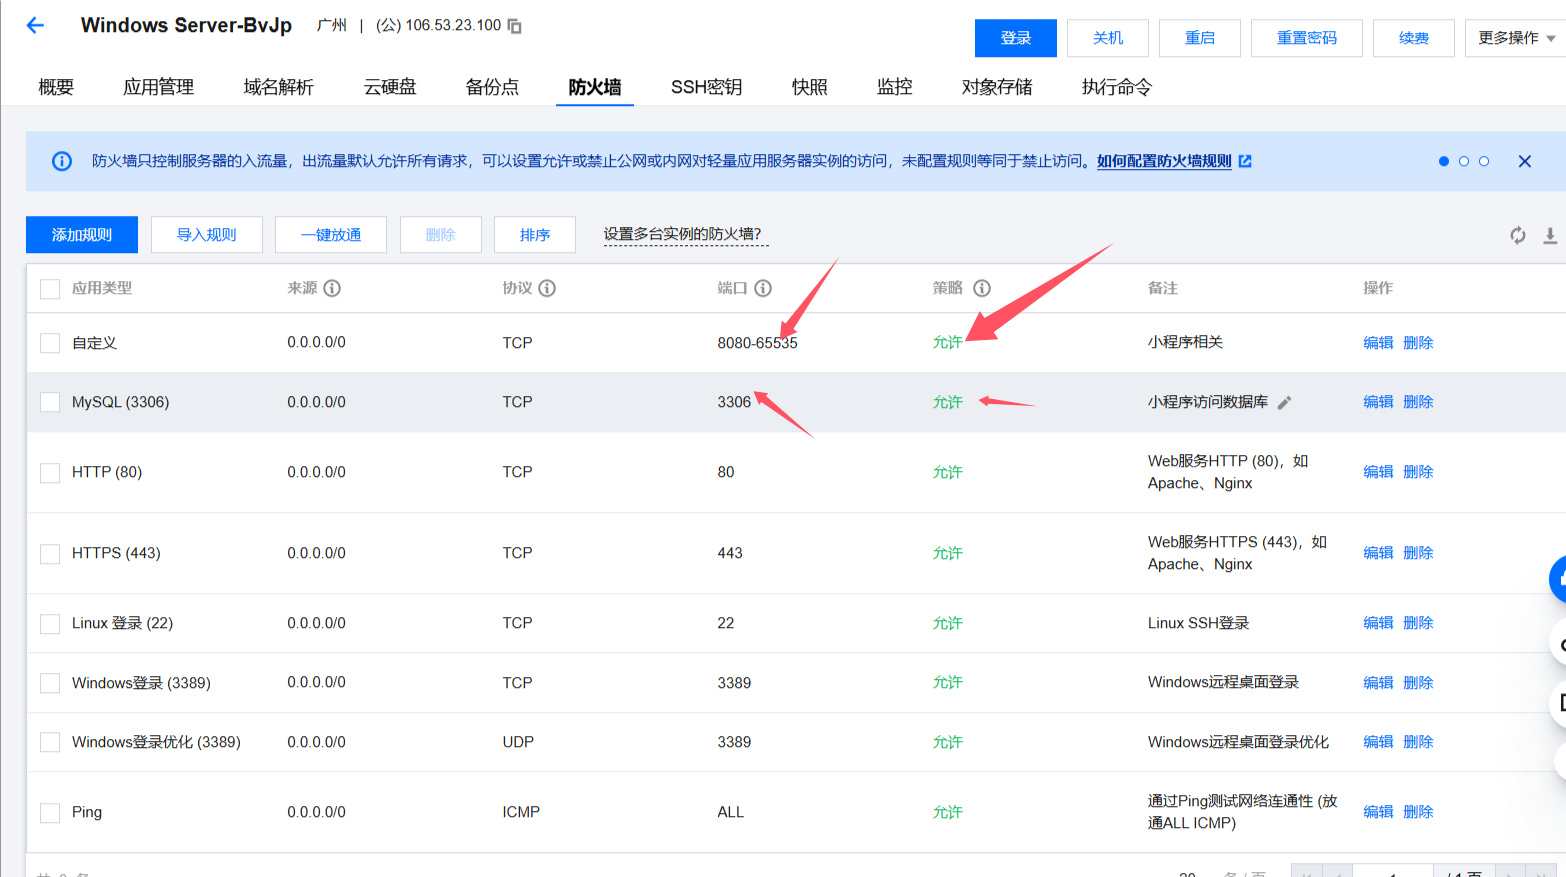This screenshot has height=877, width=1566.
Task: Click the 导入规则 button
Action: point(207,235)
